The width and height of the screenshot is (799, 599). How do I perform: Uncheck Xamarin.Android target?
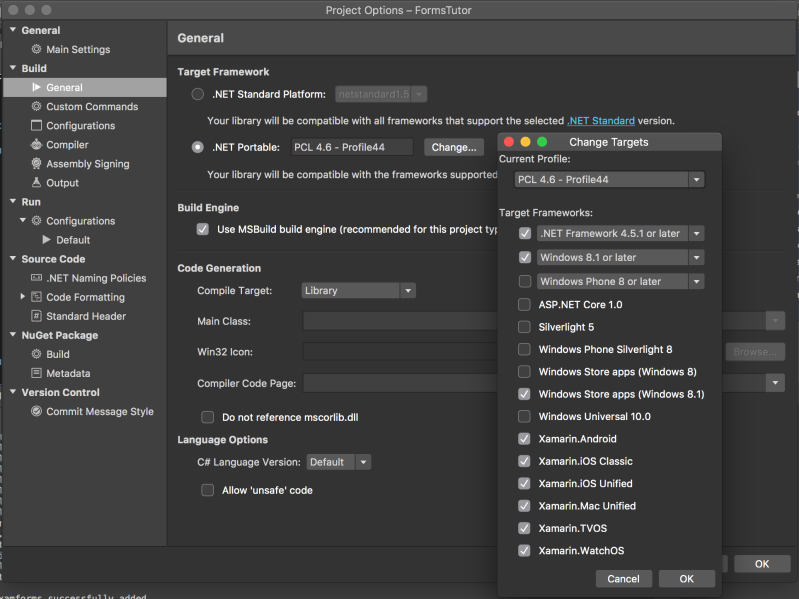[x=524, y=439]
